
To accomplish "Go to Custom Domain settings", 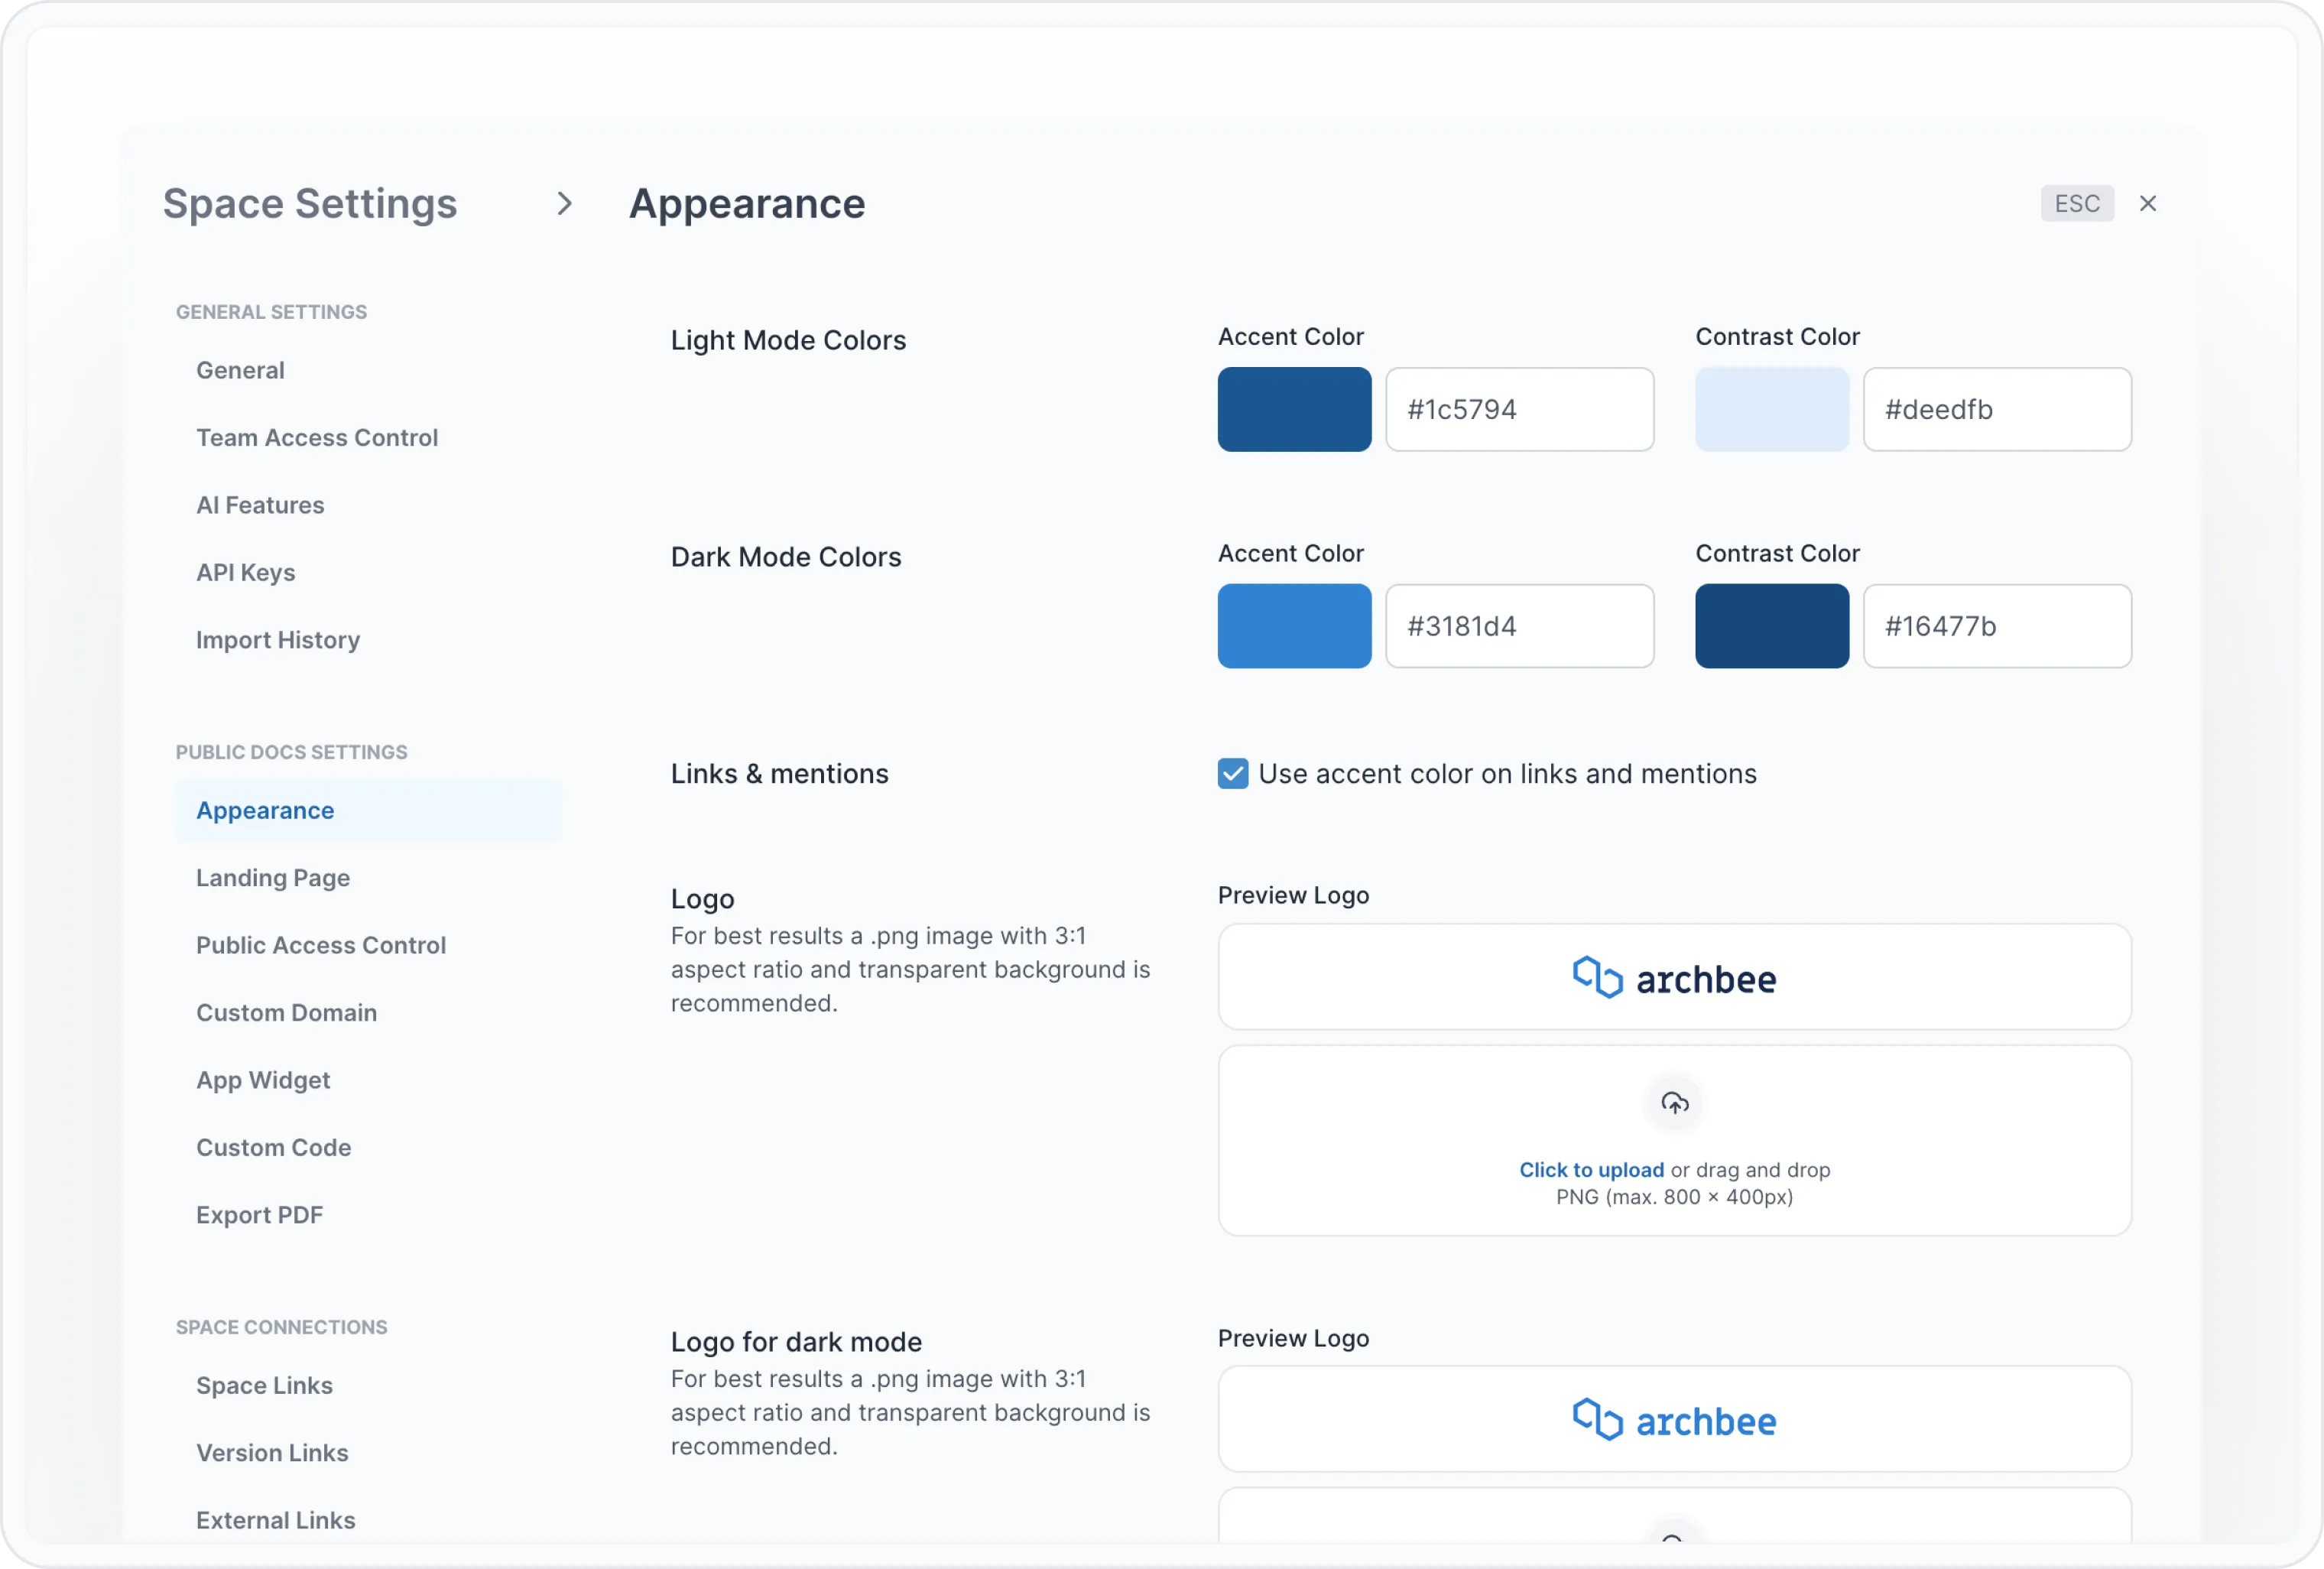I will click(286, 1013).
